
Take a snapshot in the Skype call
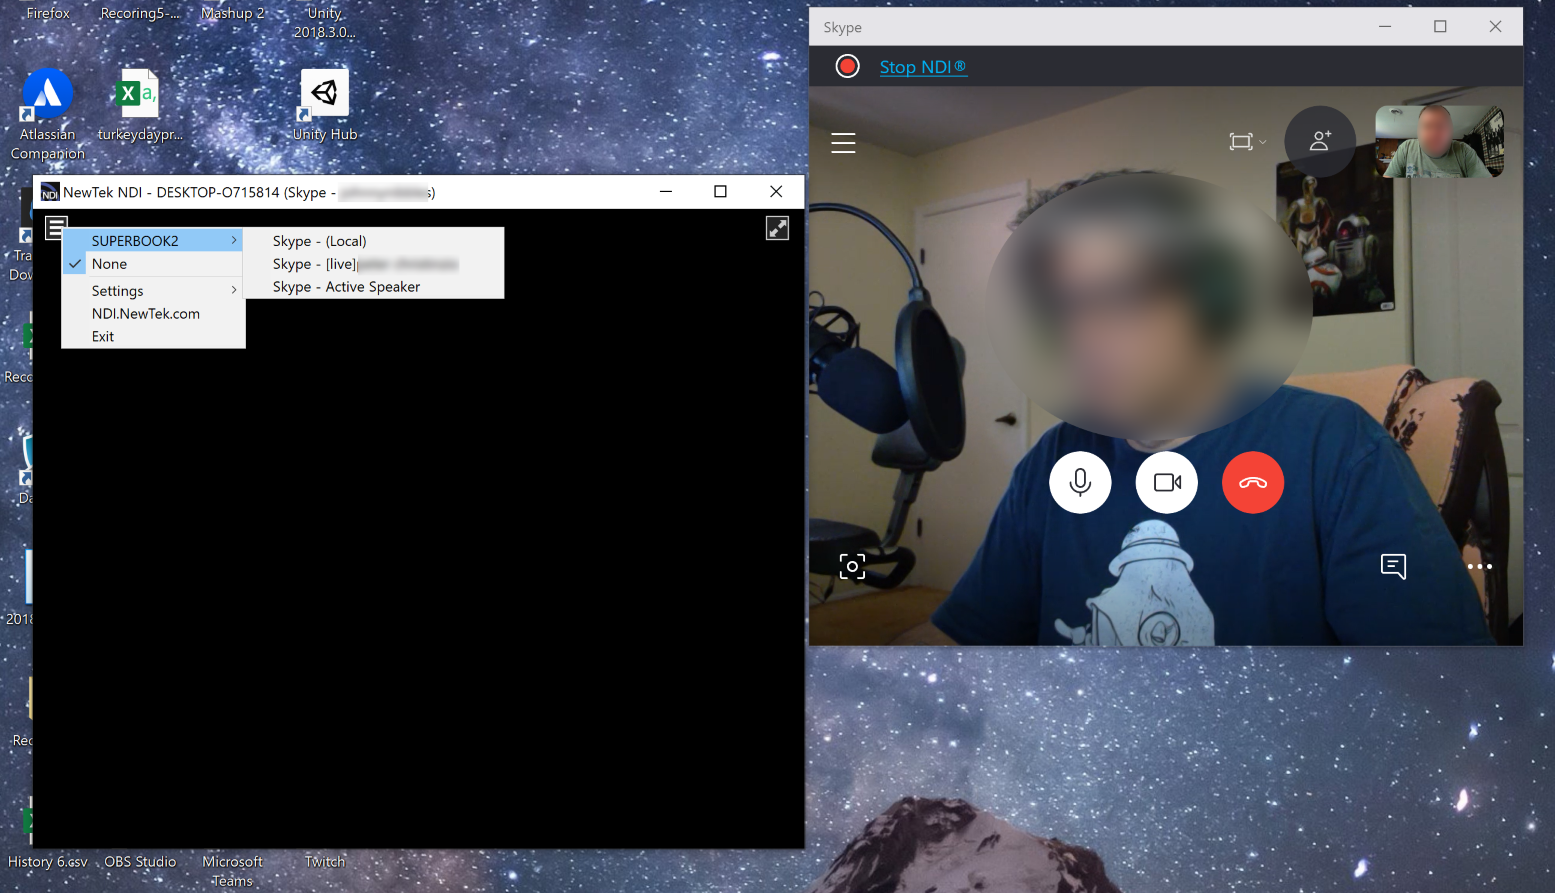point(852,567)
